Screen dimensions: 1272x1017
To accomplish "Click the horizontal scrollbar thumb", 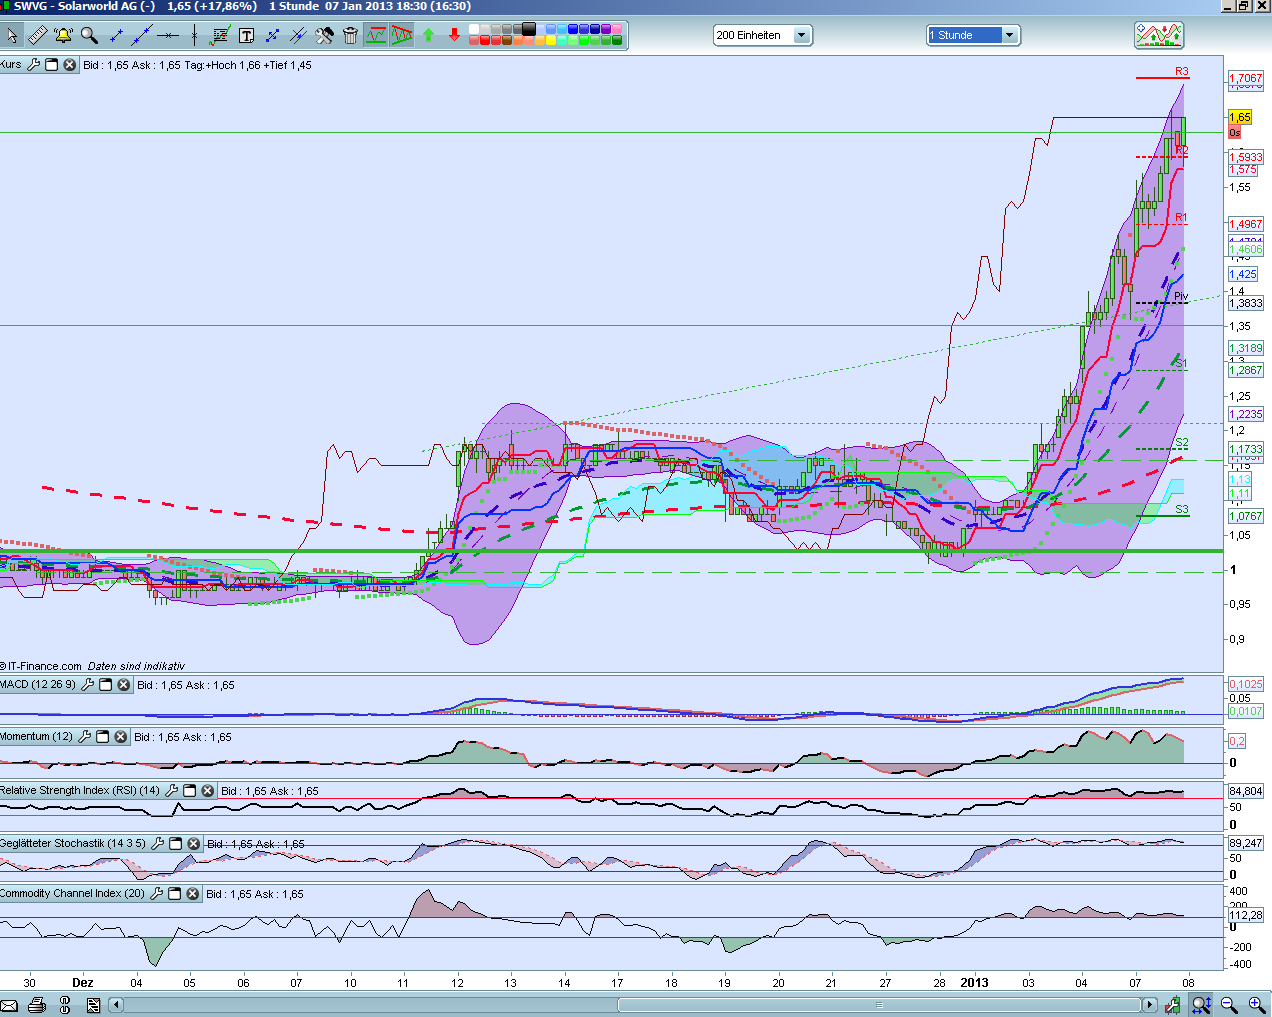I will 879,1005.
